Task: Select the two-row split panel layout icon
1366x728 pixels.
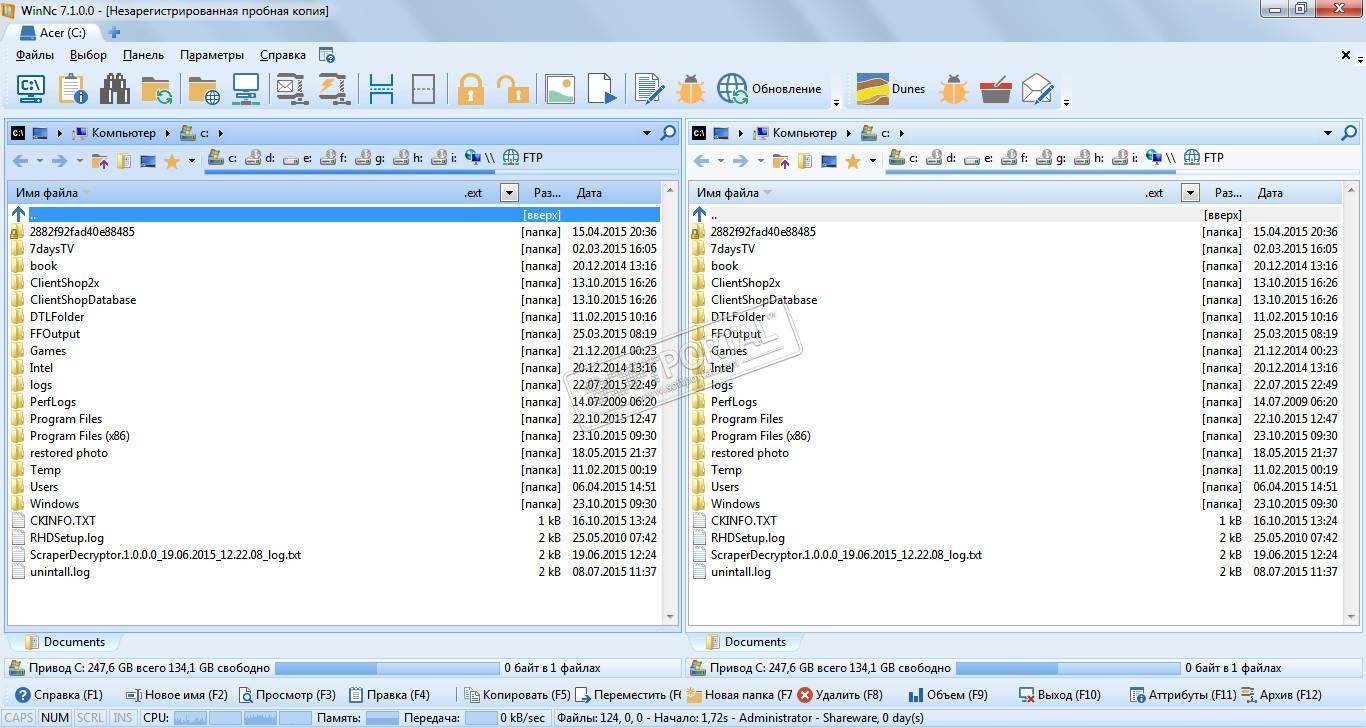Action: click(381, 89)
